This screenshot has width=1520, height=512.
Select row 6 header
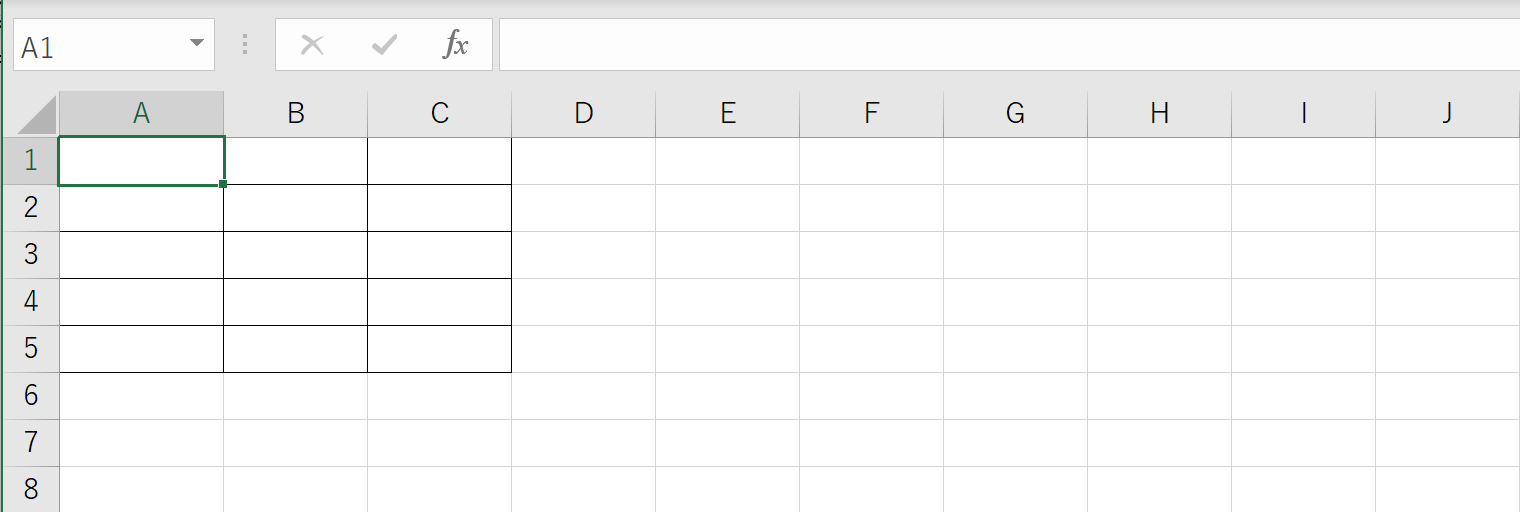pos(31,396)
